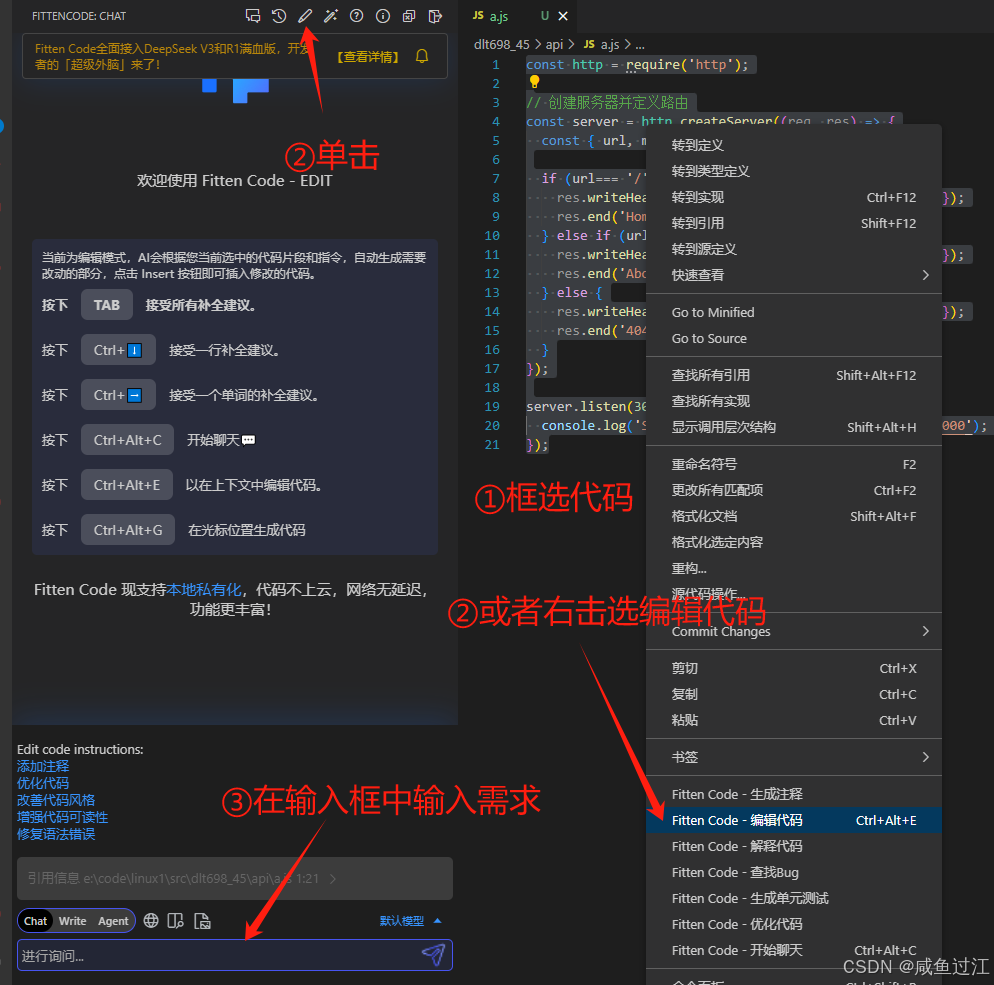Image resolution: width=994 pixels, height=985 pixels.
Task: Click the JS icon on a.js tab
Action: point(479,16)
